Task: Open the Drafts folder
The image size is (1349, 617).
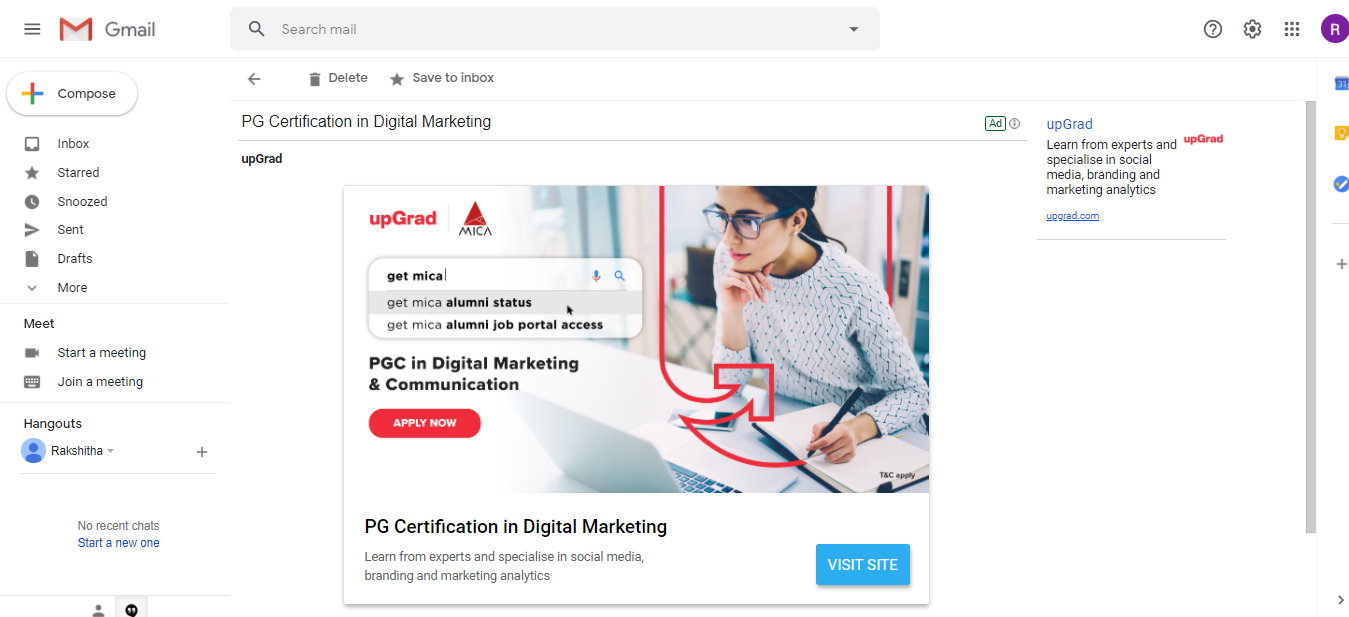Action: (x=74, y=258)
